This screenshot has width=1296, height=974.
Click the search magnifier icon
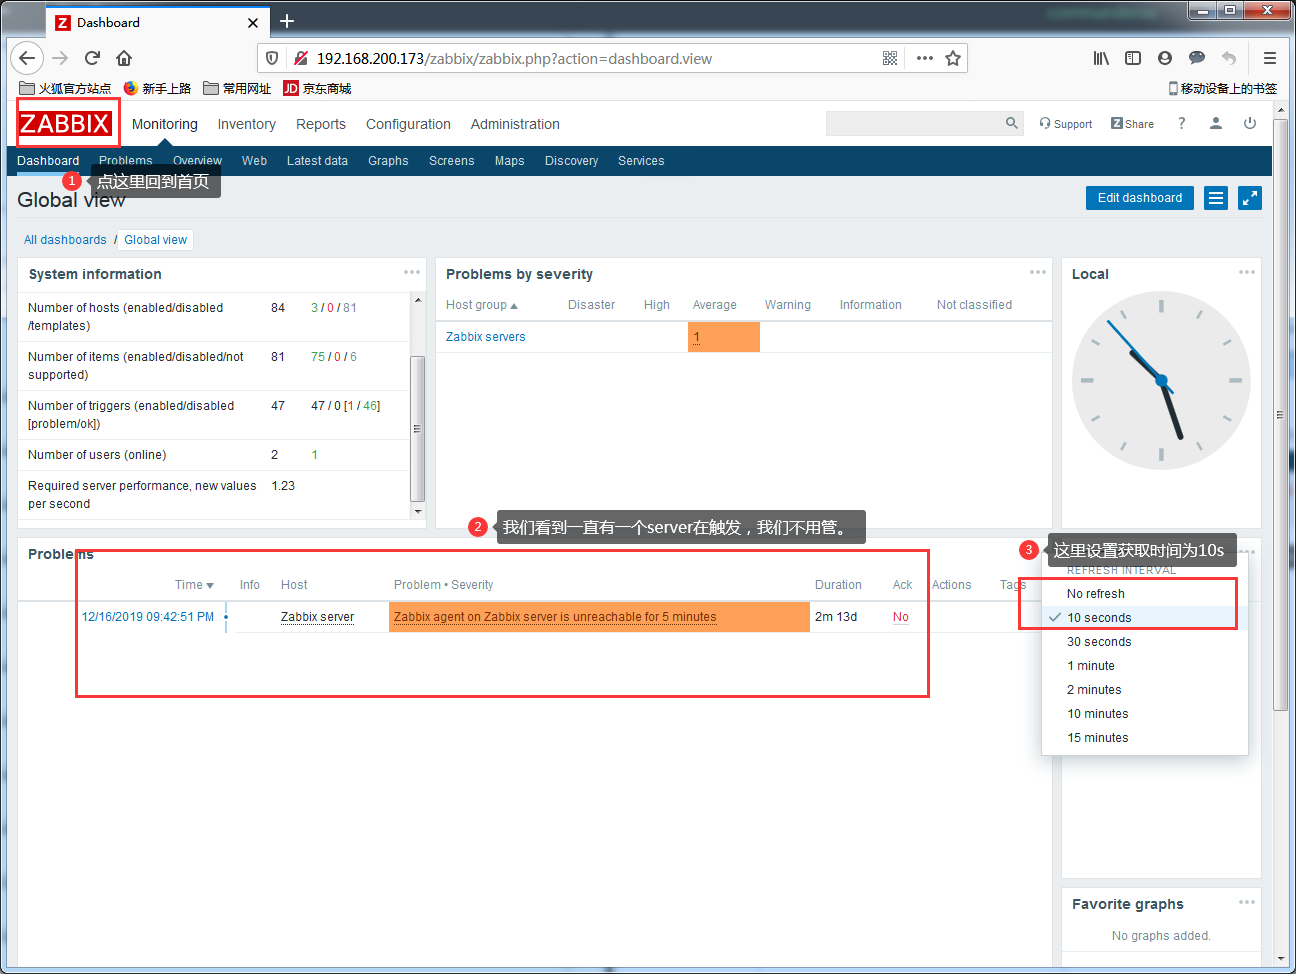click(x=1012, y=123)
